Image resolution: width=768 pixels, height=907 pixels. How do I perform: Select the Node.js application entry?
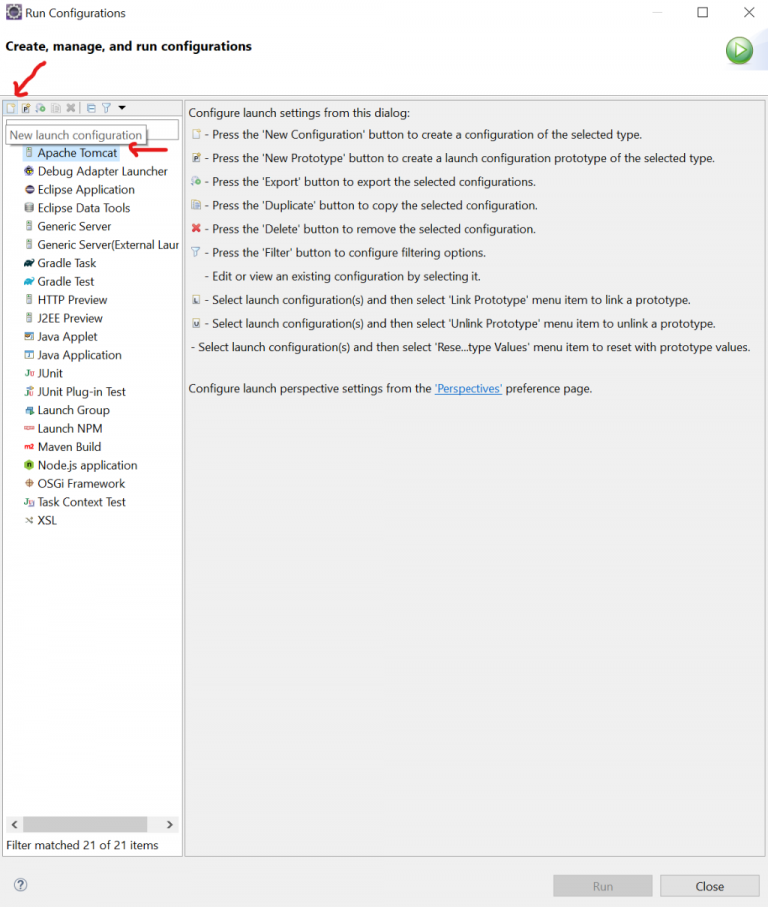pos(87,465)
